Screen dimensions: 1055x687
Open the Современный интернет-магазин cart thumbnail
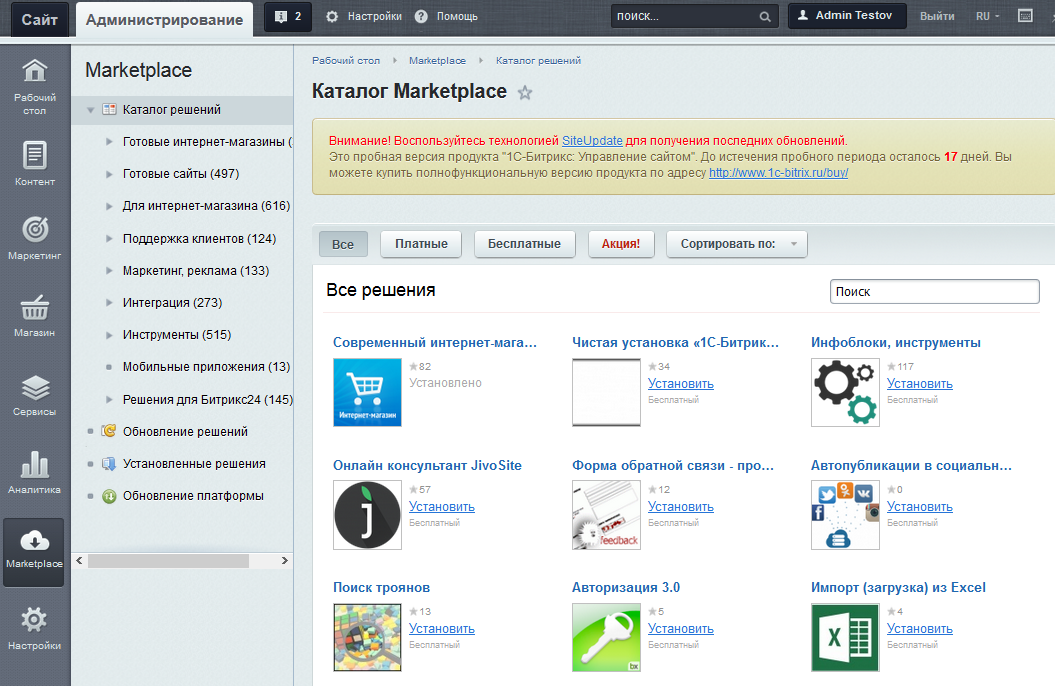[x=367, y=392]
